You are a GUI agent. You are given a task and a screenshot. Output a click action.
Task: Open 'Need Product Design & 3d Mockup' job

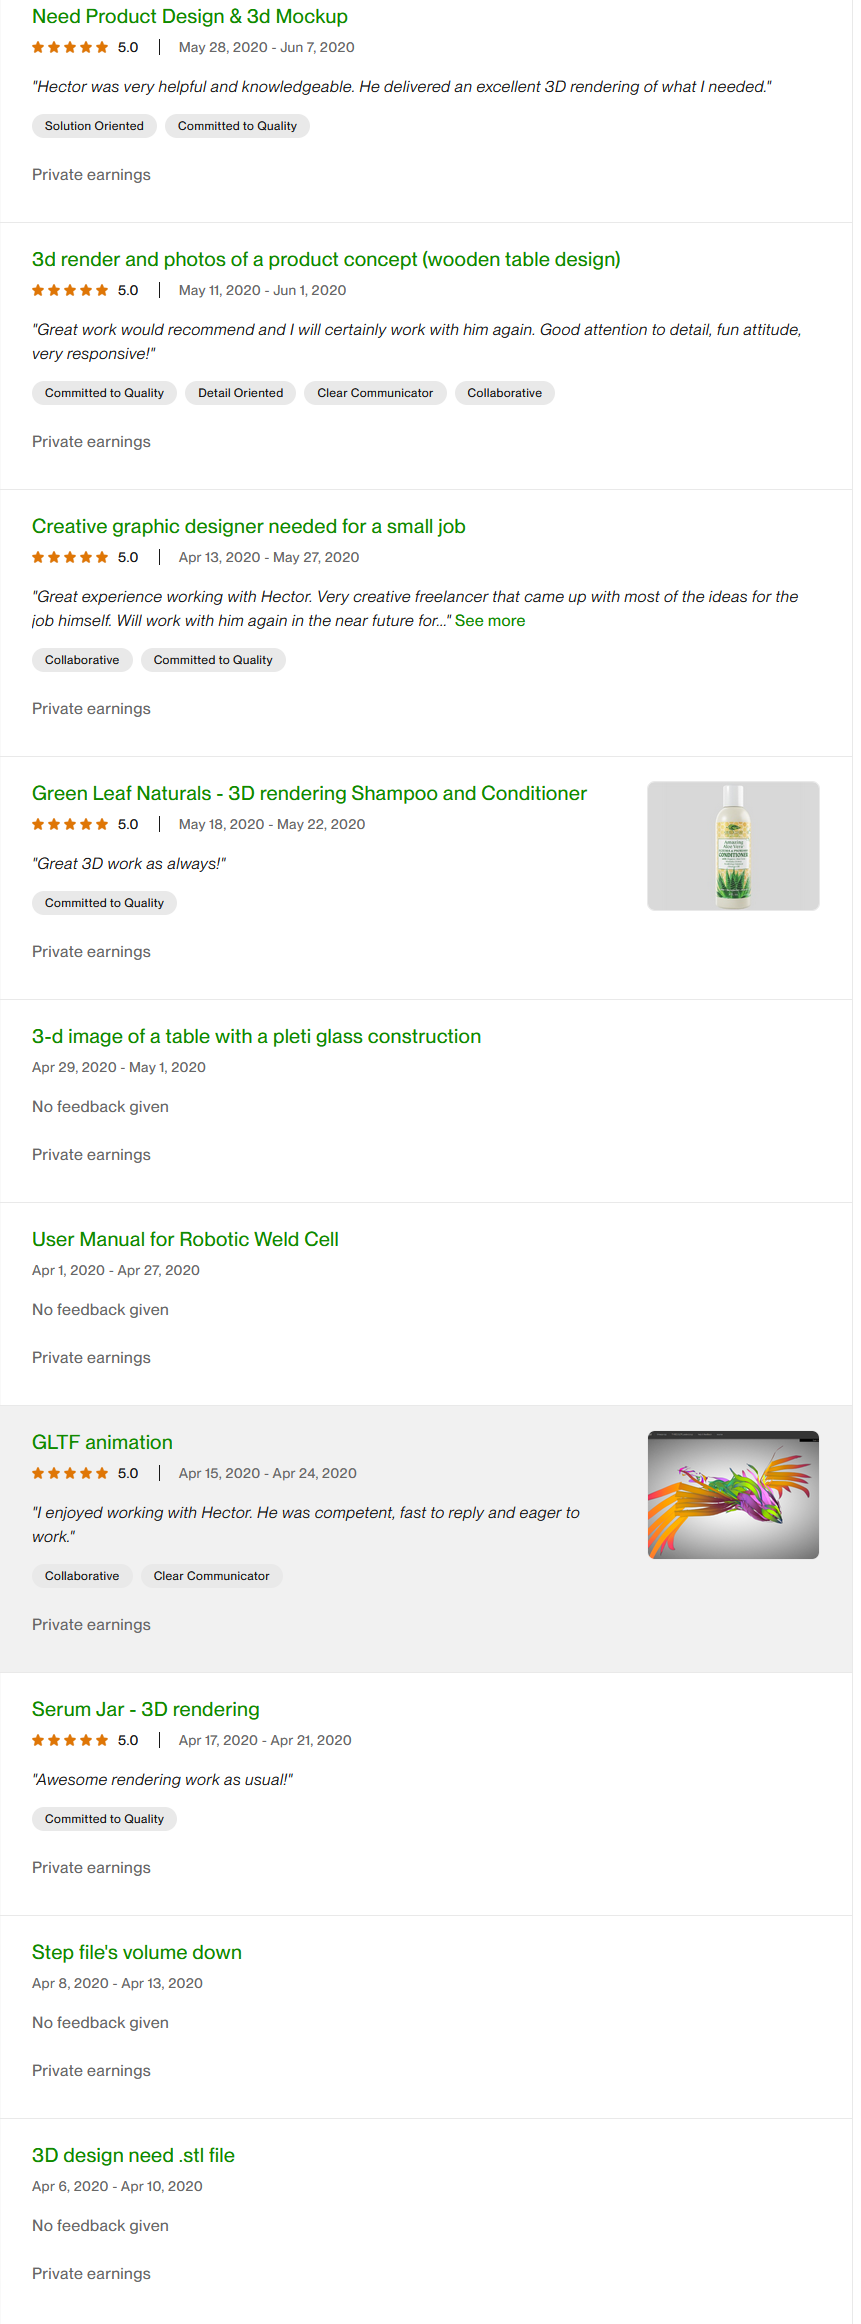190,17
